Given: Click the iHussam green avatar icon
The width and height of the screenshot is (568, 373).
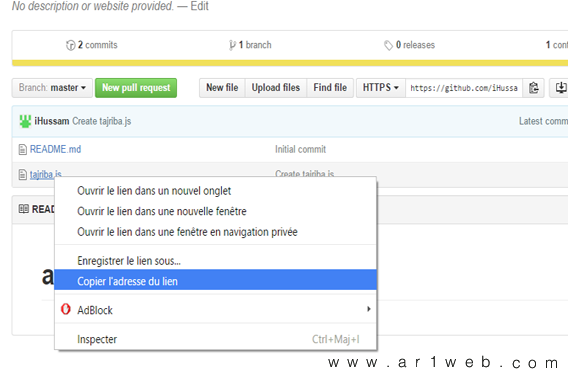Looking at the screenshot, I should [x=25, y=121].
